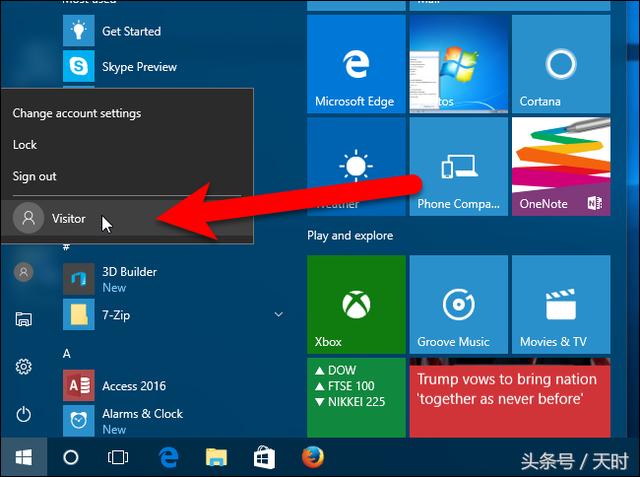Open the Phone Companion tile

click(x=459, y=166)
